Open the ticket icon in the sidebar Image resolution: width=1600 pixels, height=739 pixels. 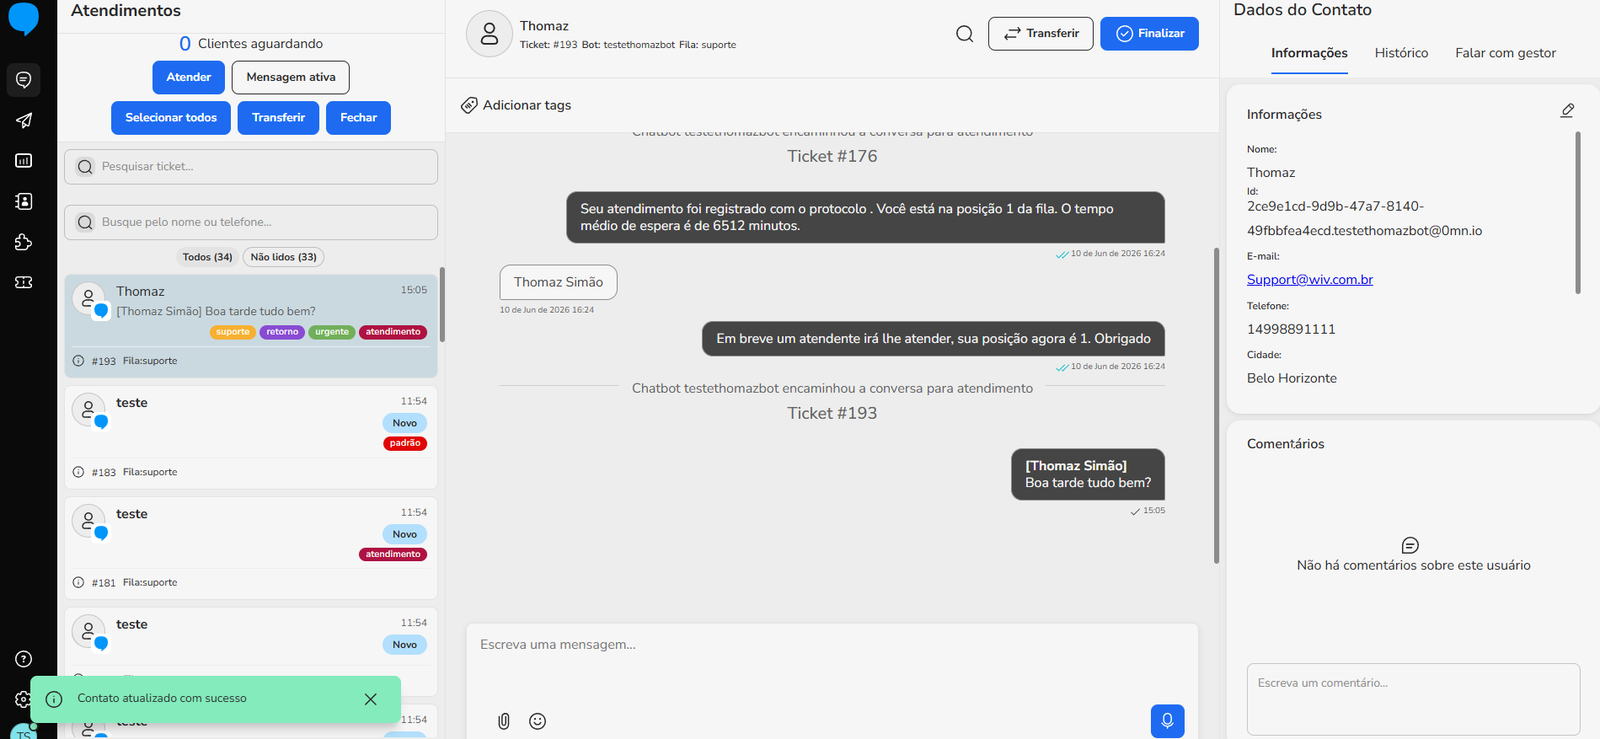23,283
